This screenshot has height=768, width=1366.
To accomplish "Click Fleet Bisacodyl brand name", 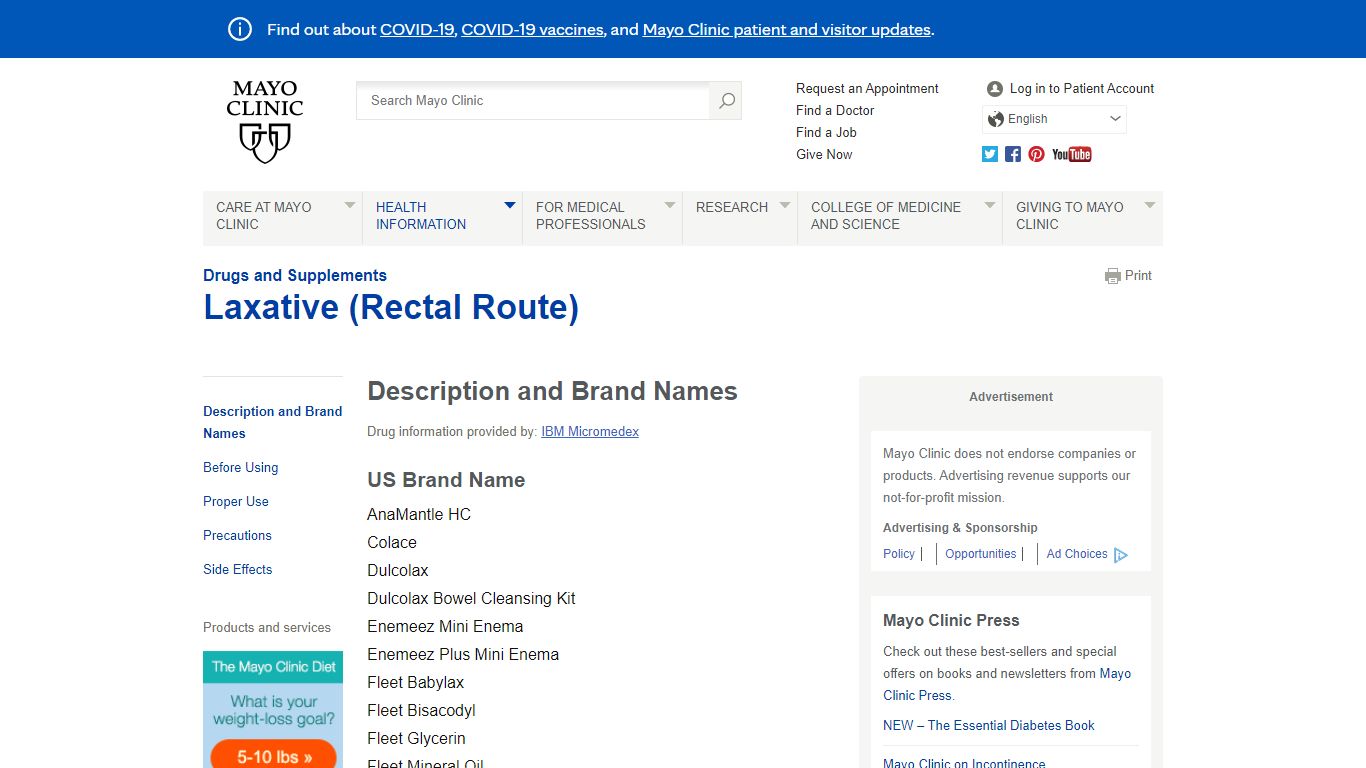I will pyautogui.click(x=421, y=711).
